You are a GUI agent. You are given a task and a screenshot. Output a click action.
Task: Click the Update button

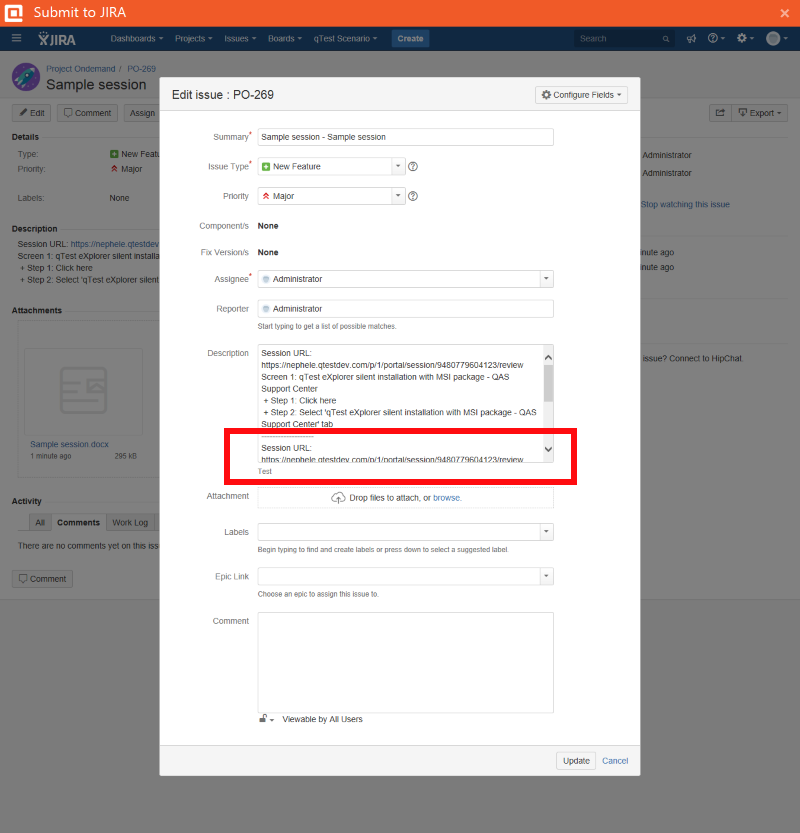[576, 761]
